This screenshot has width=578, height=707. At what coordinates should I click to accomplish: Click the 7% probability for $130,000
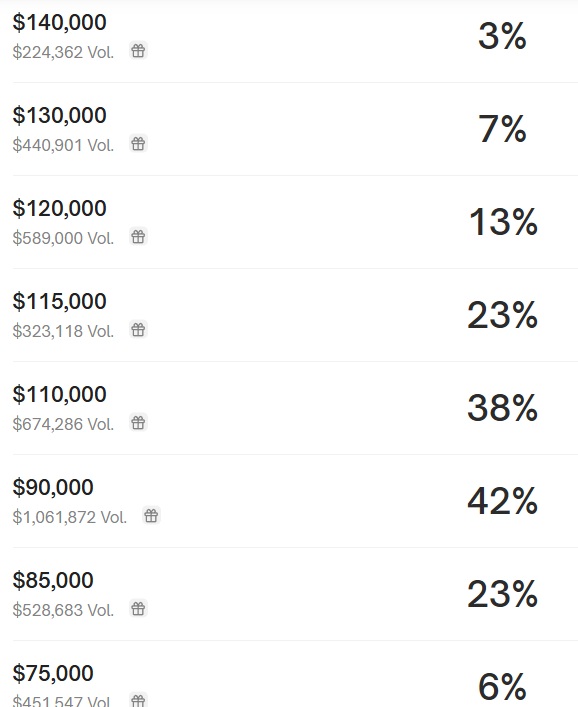click(502, 129)
